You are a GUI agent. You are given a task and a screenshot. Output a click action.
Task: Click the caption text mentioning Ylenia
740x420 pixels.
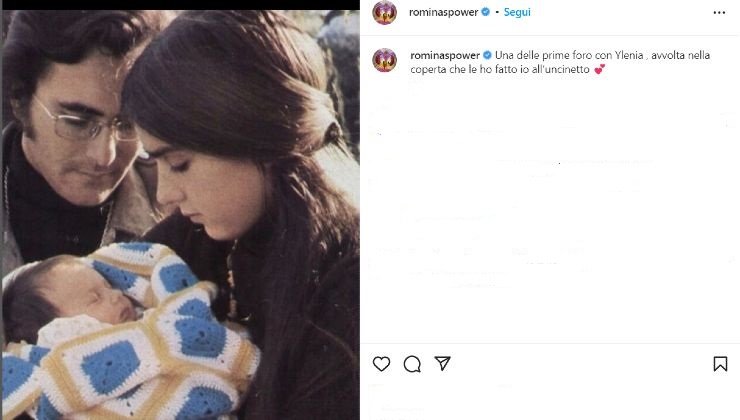[602, 54]
